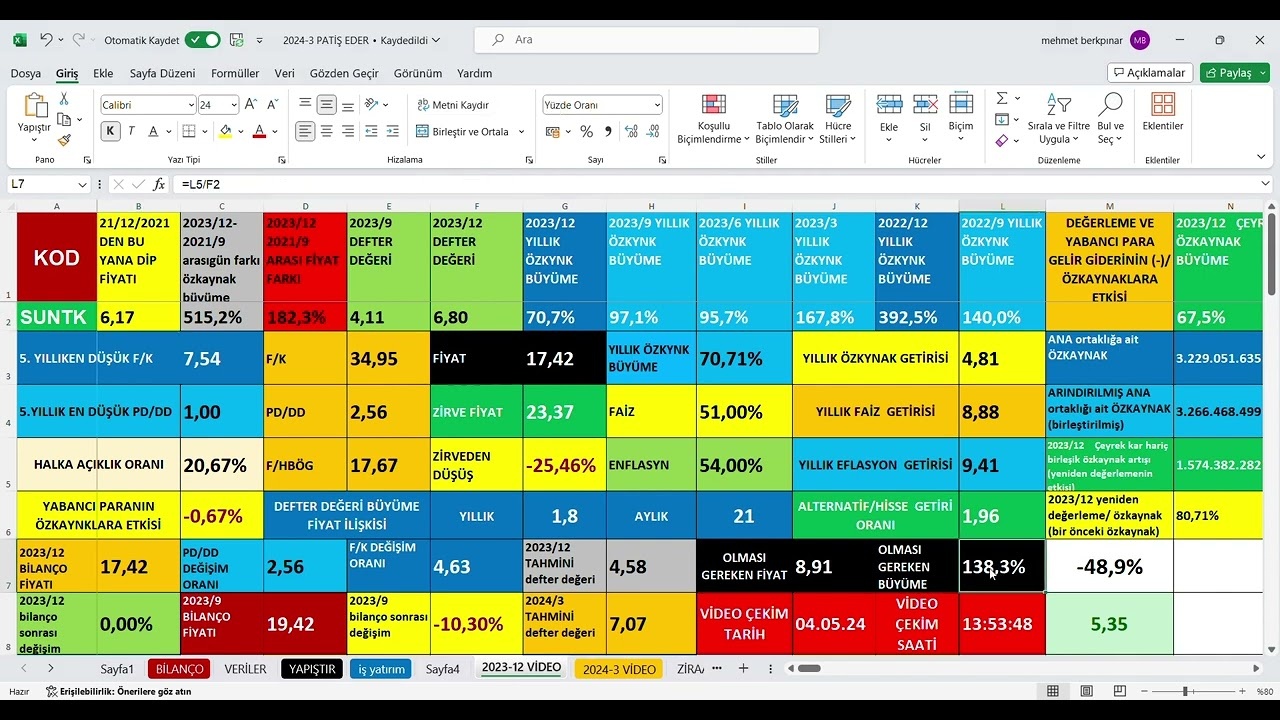Screen dimensions: 1280x720
Task: Toggle Bold (K) formatting
Action: 110,131
